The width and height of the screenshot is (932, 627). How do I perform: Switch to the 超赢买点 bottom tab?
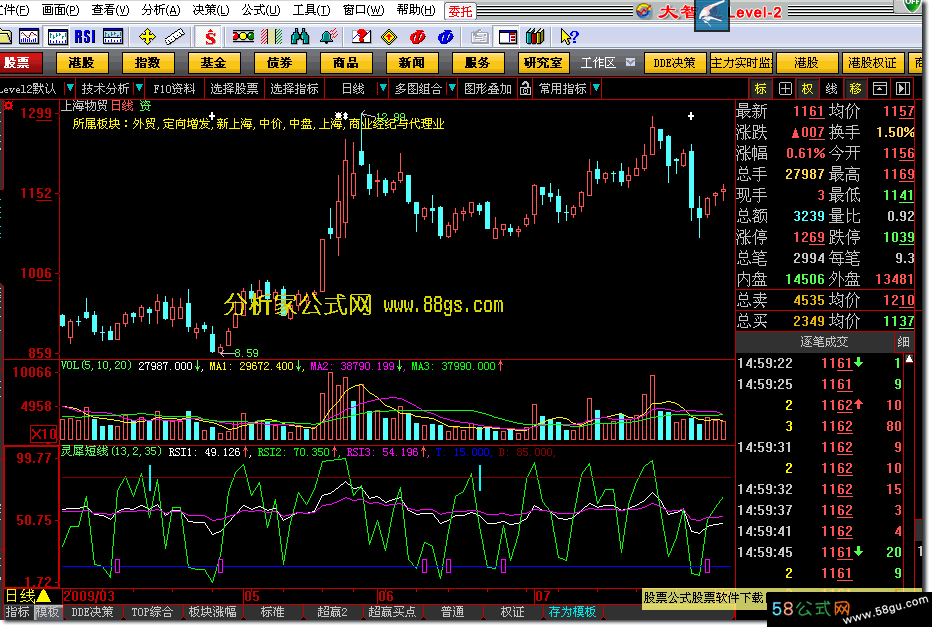pos(392,612)
